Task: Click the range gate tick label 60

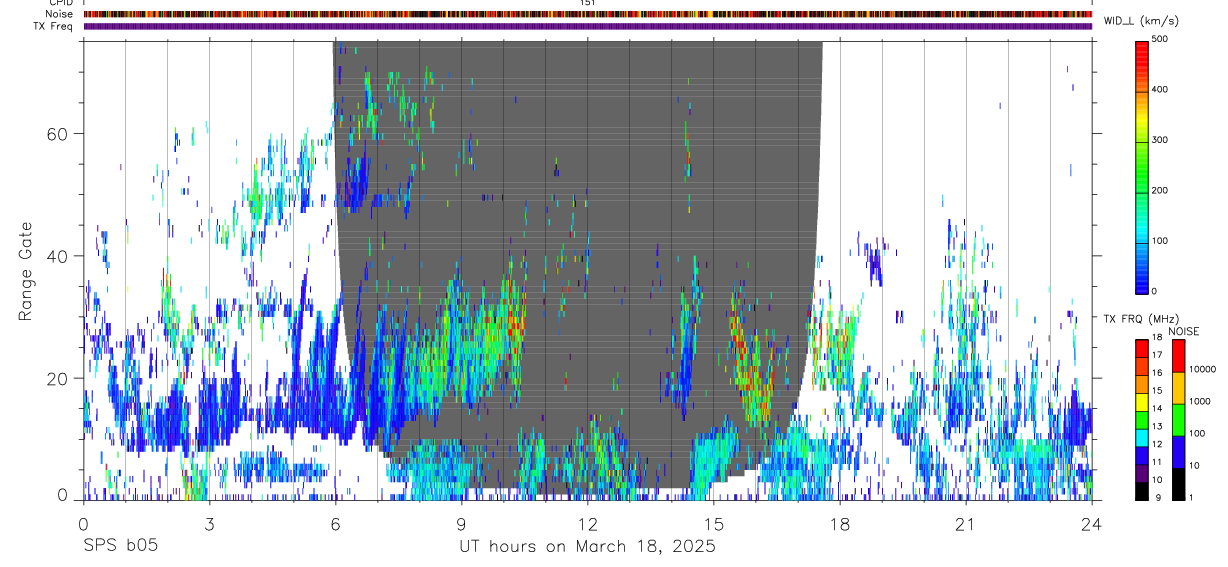Action: tap(59, 134)
